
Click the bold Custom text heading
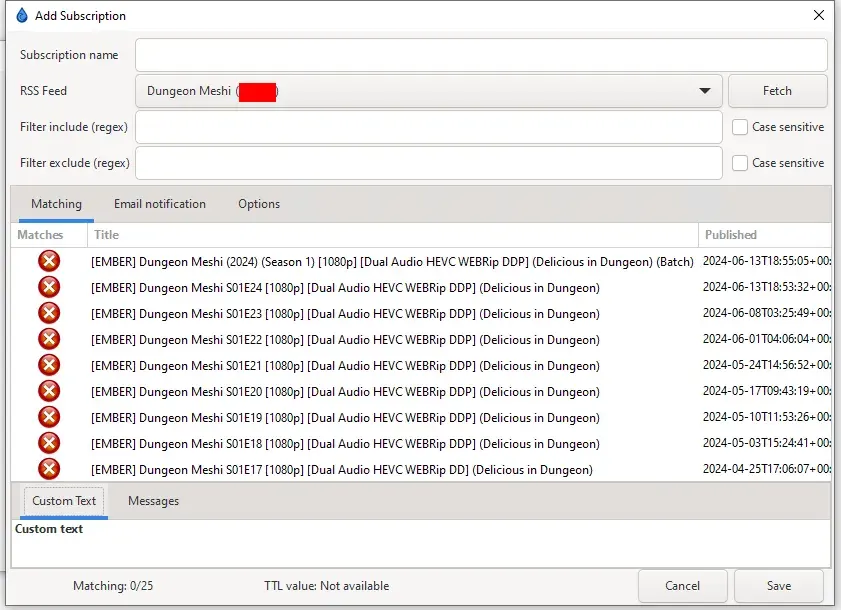(49, 529)
